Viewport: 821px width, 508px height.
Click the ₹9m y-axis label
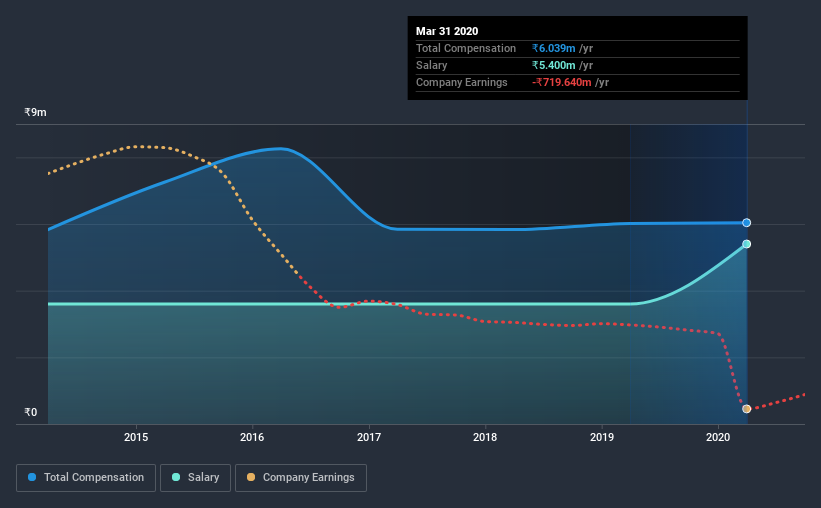(x=36, y=113)
